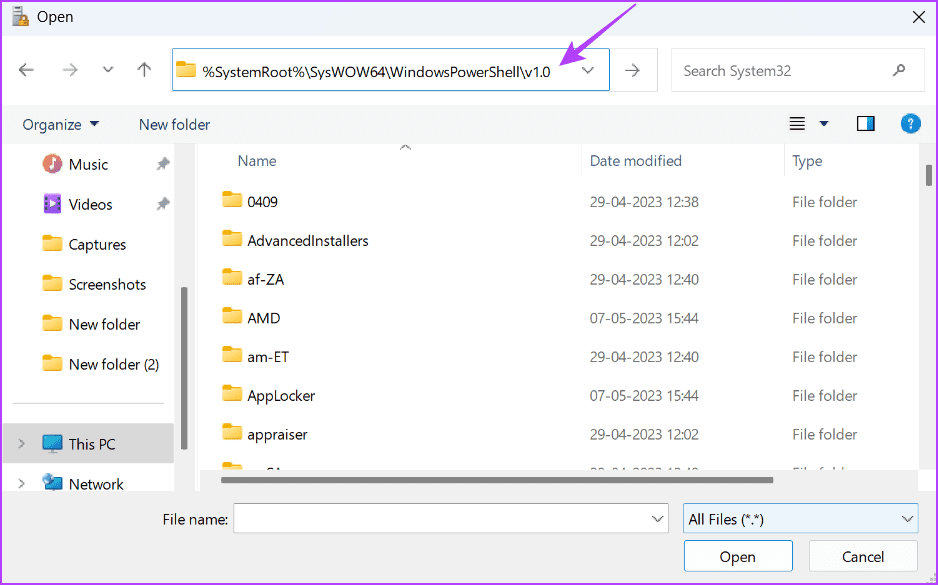Viewport: 938px width, 585px height.
Task: Click appraiser date 29-04-2023 12:02
Action: tap(644, 435)
